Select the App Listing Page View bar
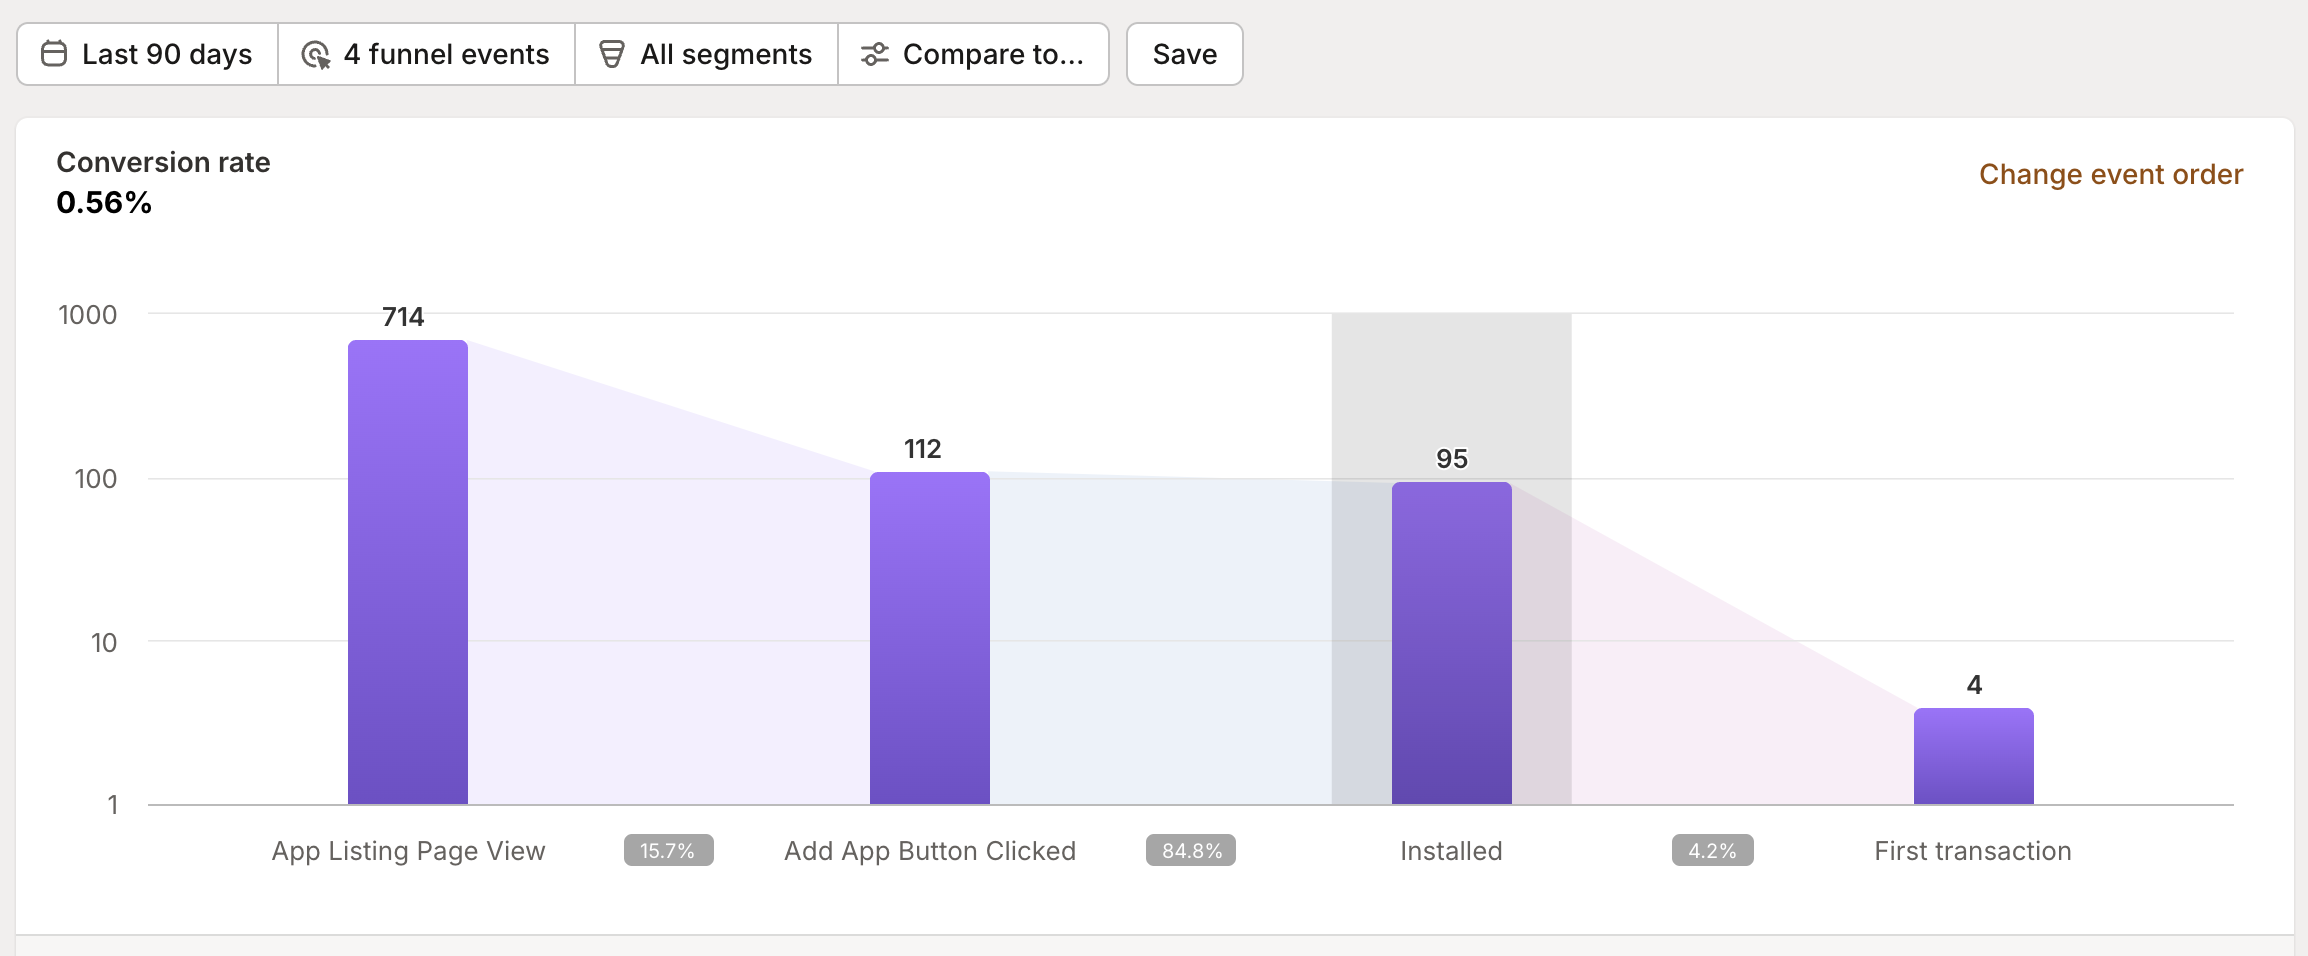This screenshot has height=956, width=2308. pyautogui.click(x=408, y=572)
